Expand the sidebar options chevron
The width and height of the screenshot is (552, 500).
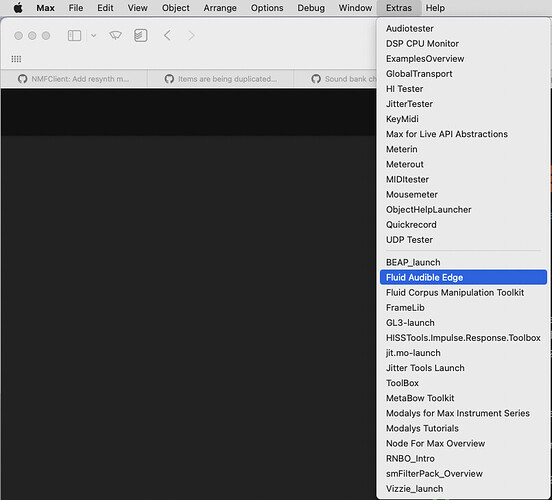click(x=93, y=36)
